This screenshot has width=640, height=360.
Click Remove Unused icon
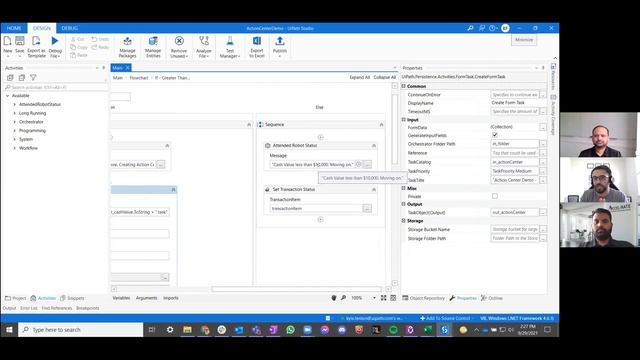[179, 41]
